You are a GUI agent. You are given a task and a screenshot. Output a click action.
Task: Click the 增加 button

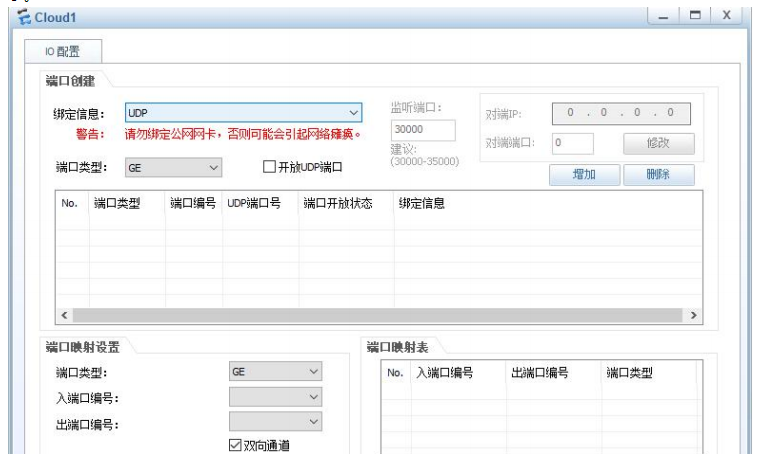[585, 175]
